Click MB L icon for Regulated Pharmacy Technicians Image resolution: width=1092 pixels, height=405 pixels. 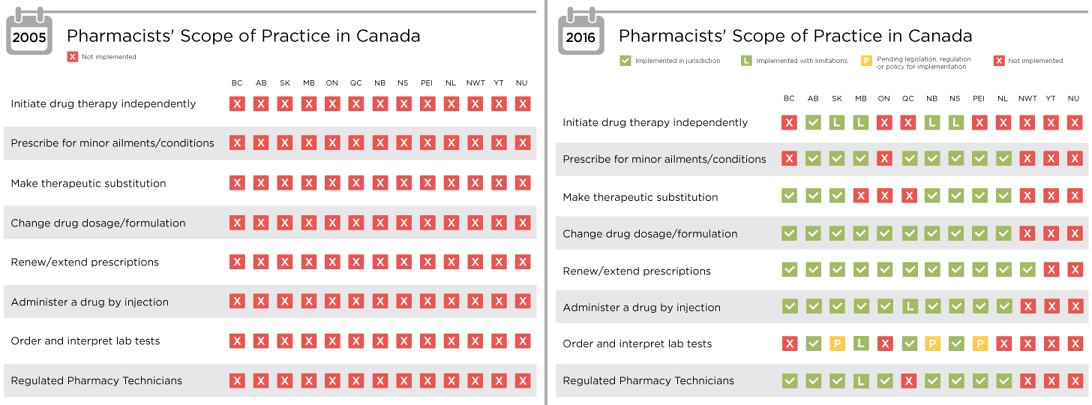pos(861,381)
